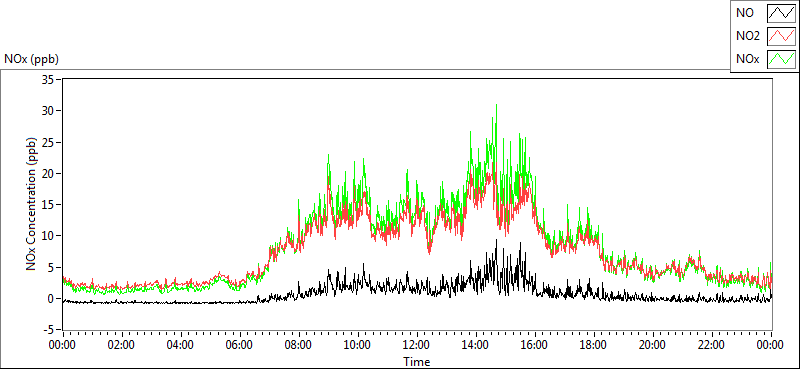Click the first 00:00 time axis label
800x369 pixels.
tap(62, 345)
